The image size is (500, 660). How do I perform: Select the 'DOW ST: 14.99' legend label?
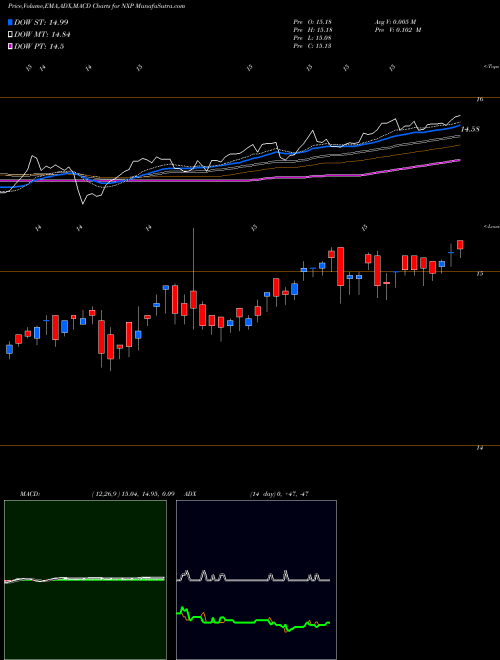coord(41,22)
